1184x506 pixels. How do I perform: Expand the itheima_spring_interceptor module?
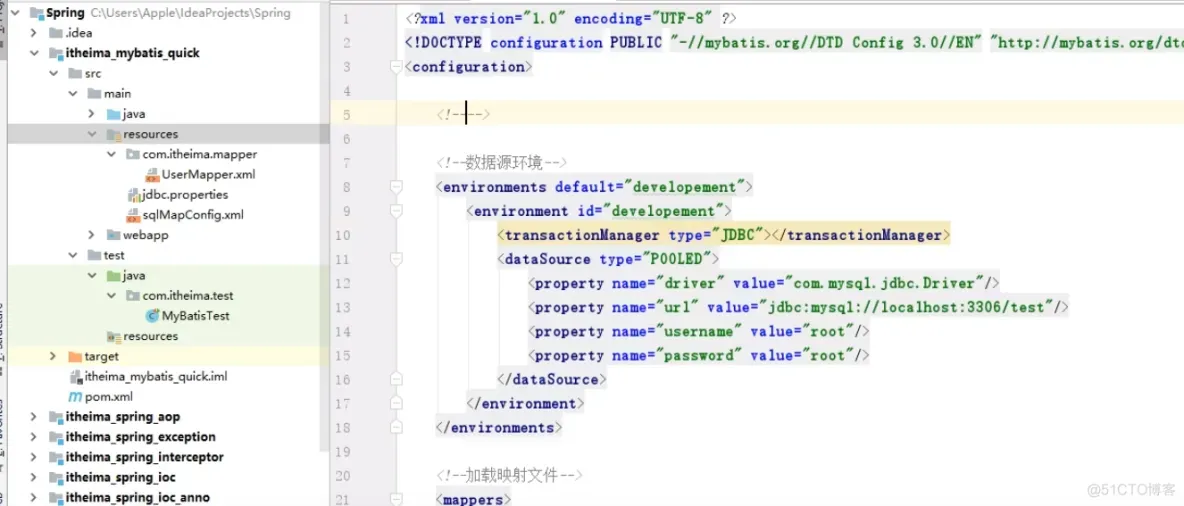(x=33, y=457)
